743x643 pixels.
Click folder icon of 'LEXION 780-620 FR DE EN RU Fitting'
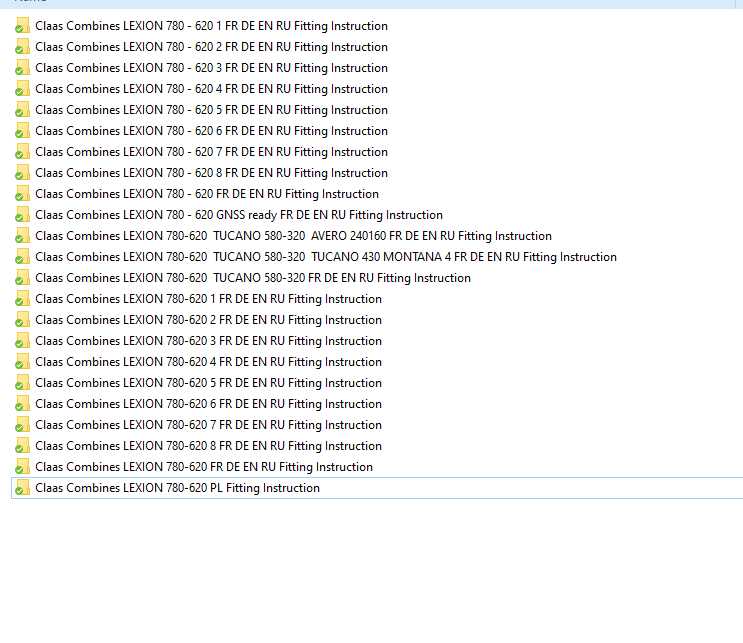point(22,467)
